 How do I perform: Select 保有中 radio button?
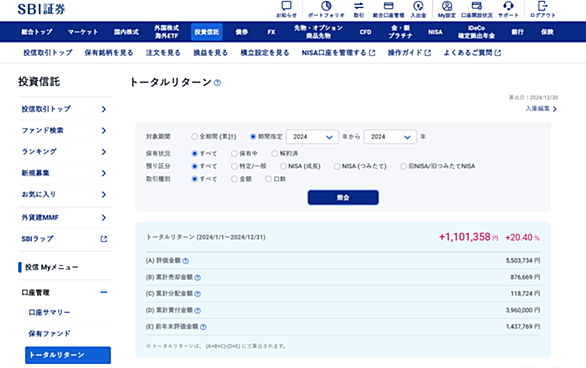[x=234, y=154]
